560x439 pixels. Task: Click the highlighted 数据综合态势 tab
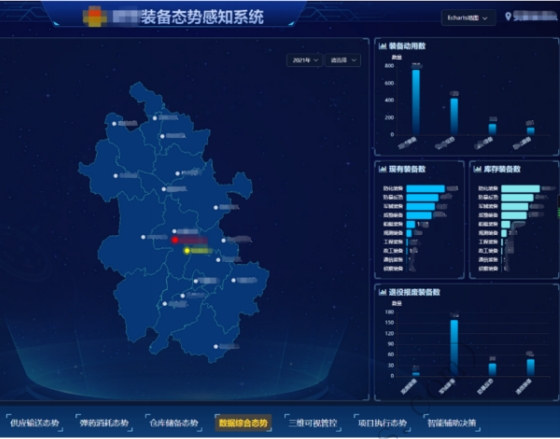click(243, 423)
